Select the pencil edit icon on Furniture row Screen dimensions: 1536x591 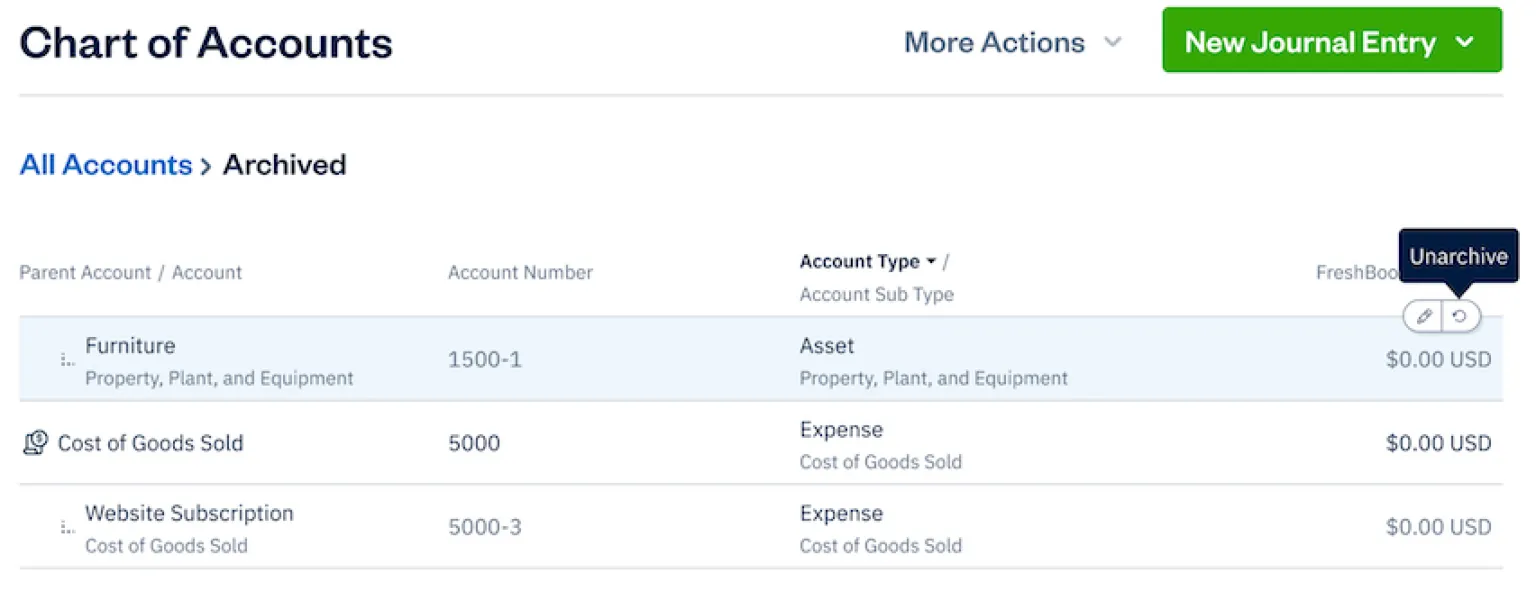1424,316
